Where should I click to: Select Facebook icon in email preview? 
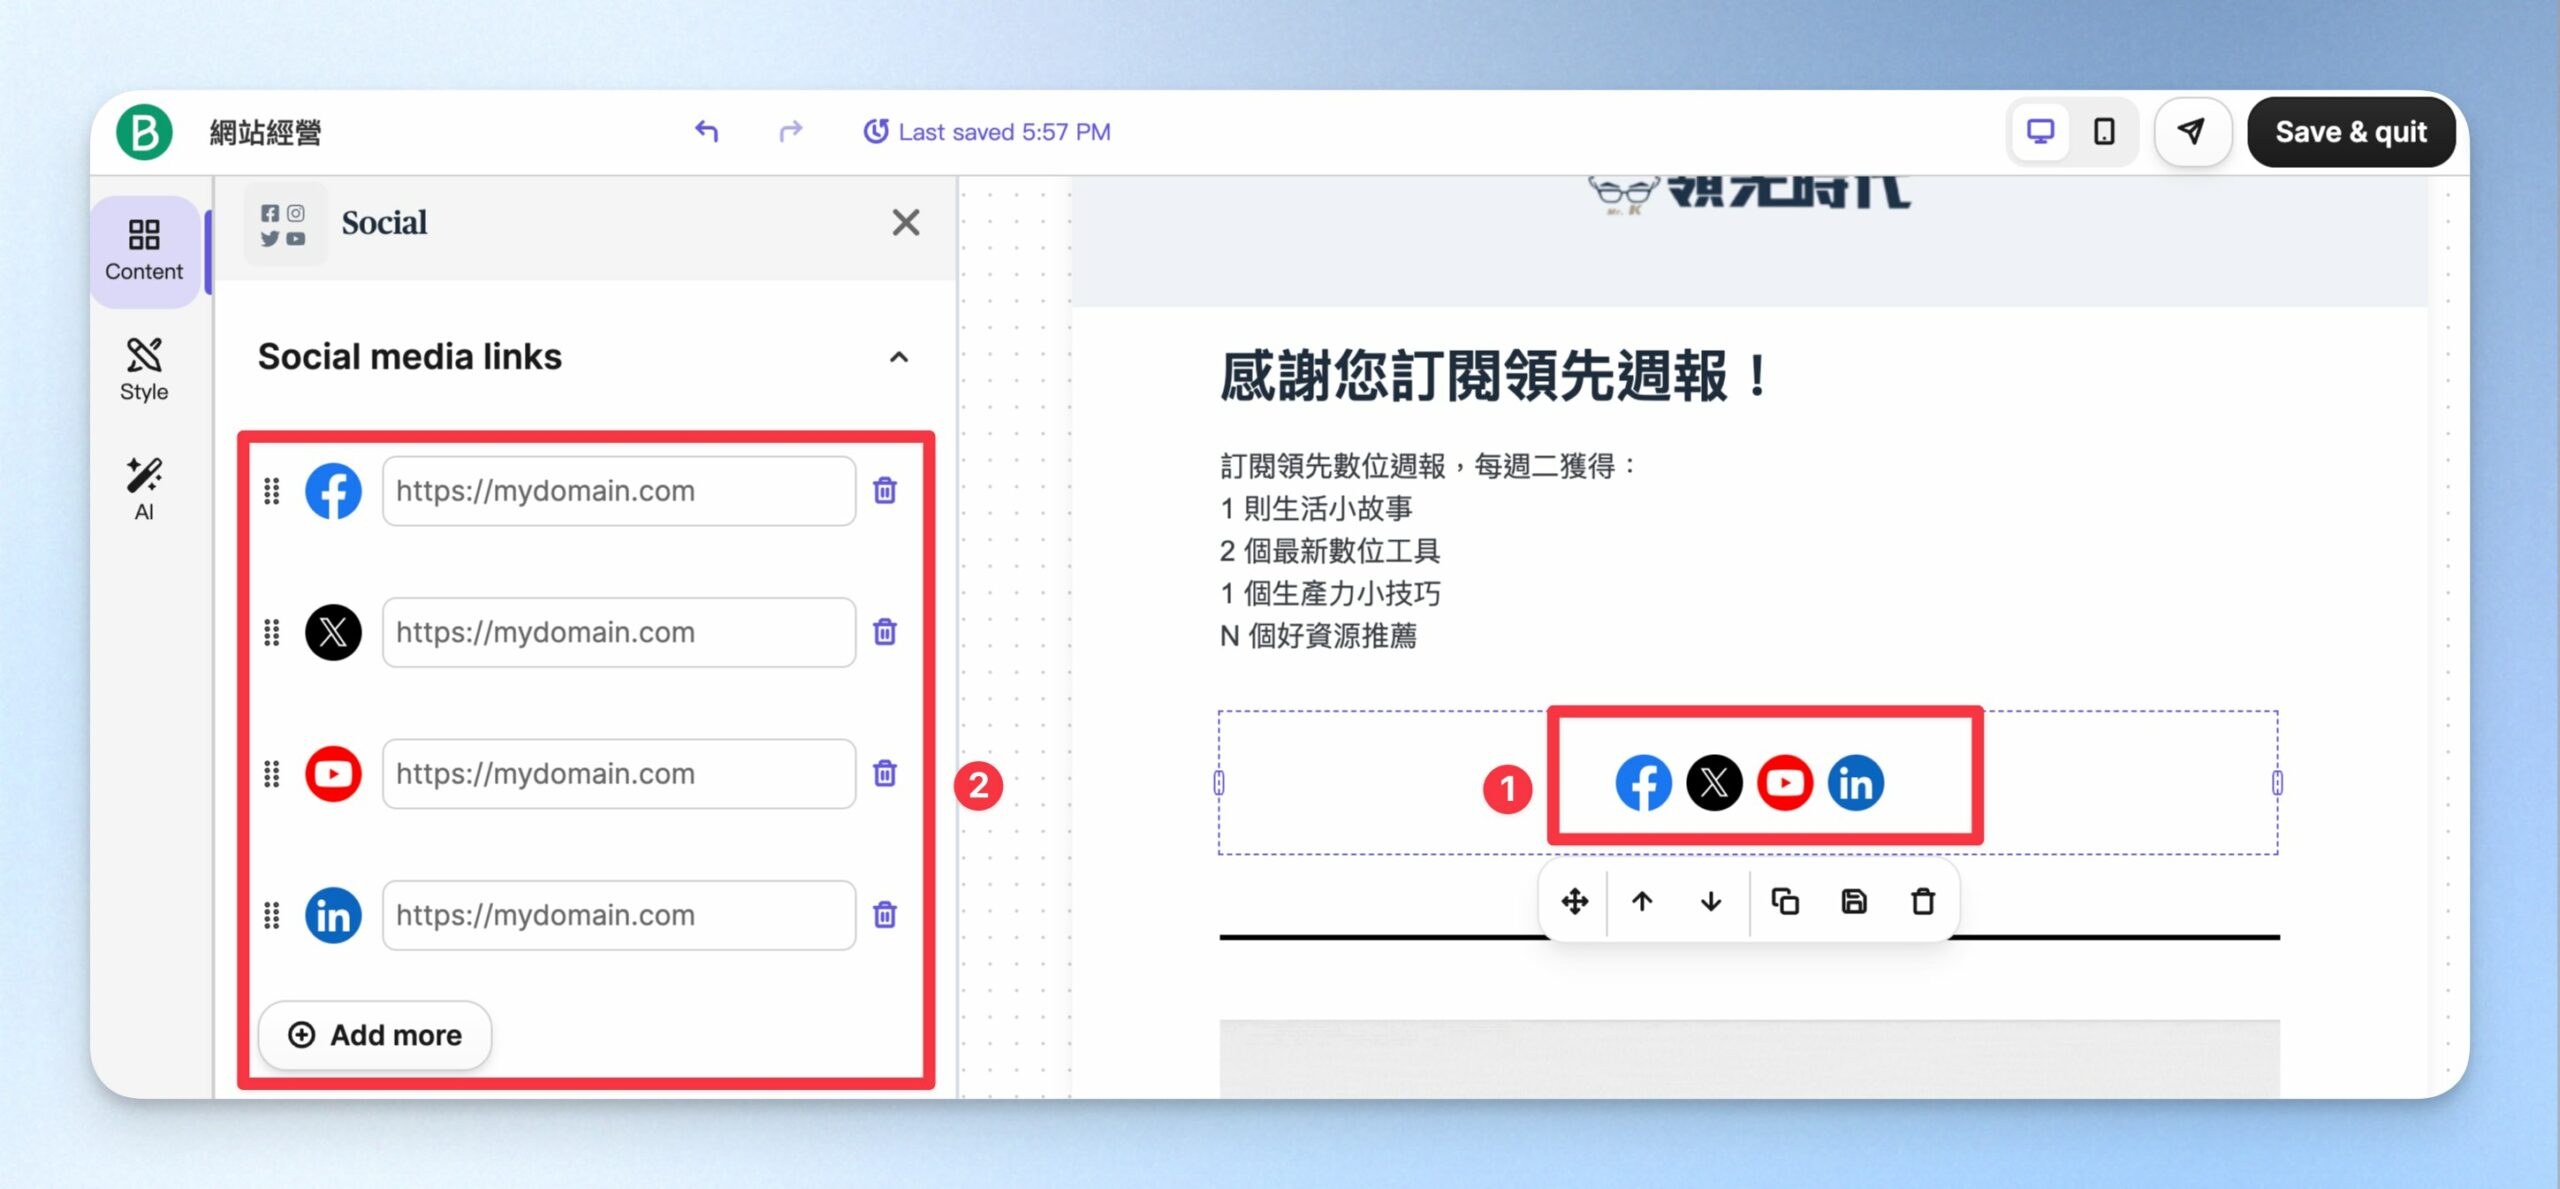(1643, 783)
